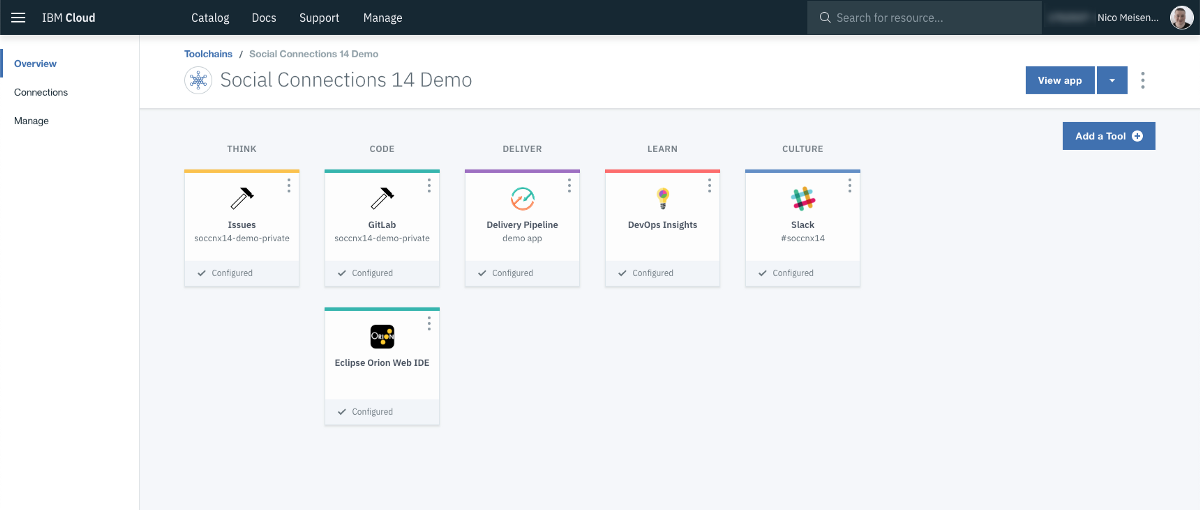Image resolution: width=1200 pixels, height=510 pixels.
Task: Select Connections in the sidebar
Action: (41, 92)
